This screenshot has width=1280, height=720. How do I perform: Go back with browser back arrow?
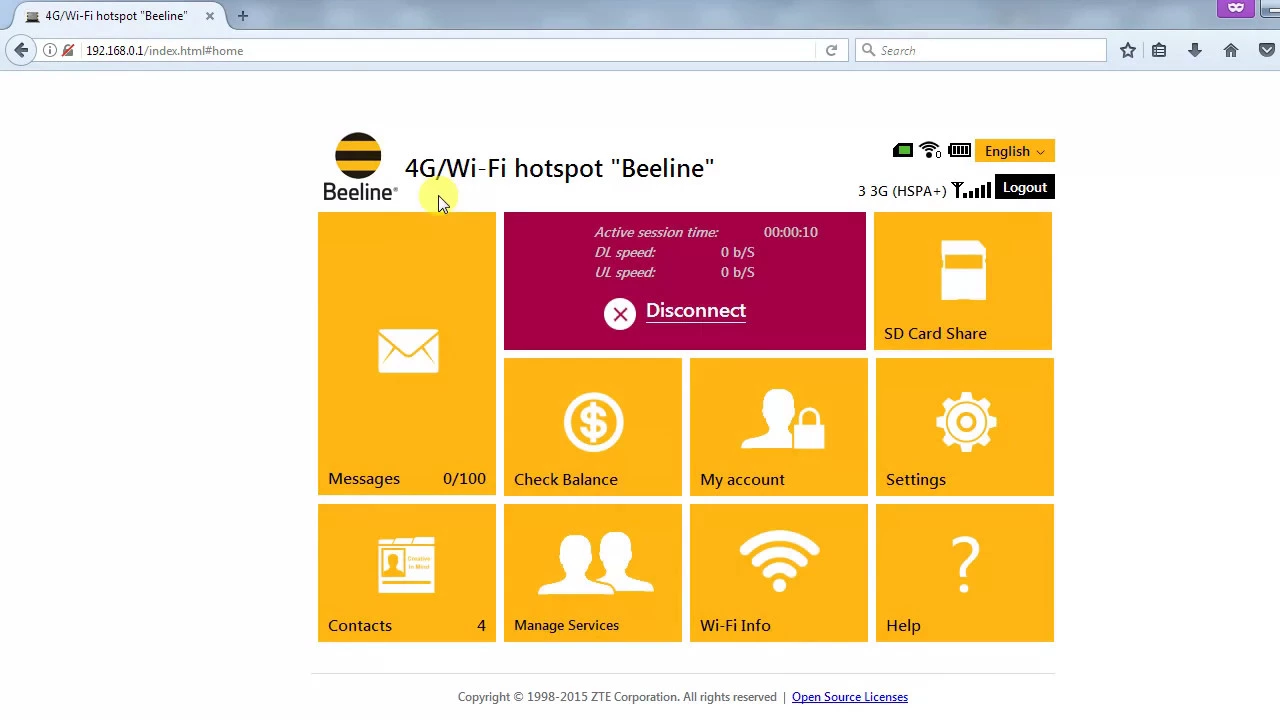(21, 50)
